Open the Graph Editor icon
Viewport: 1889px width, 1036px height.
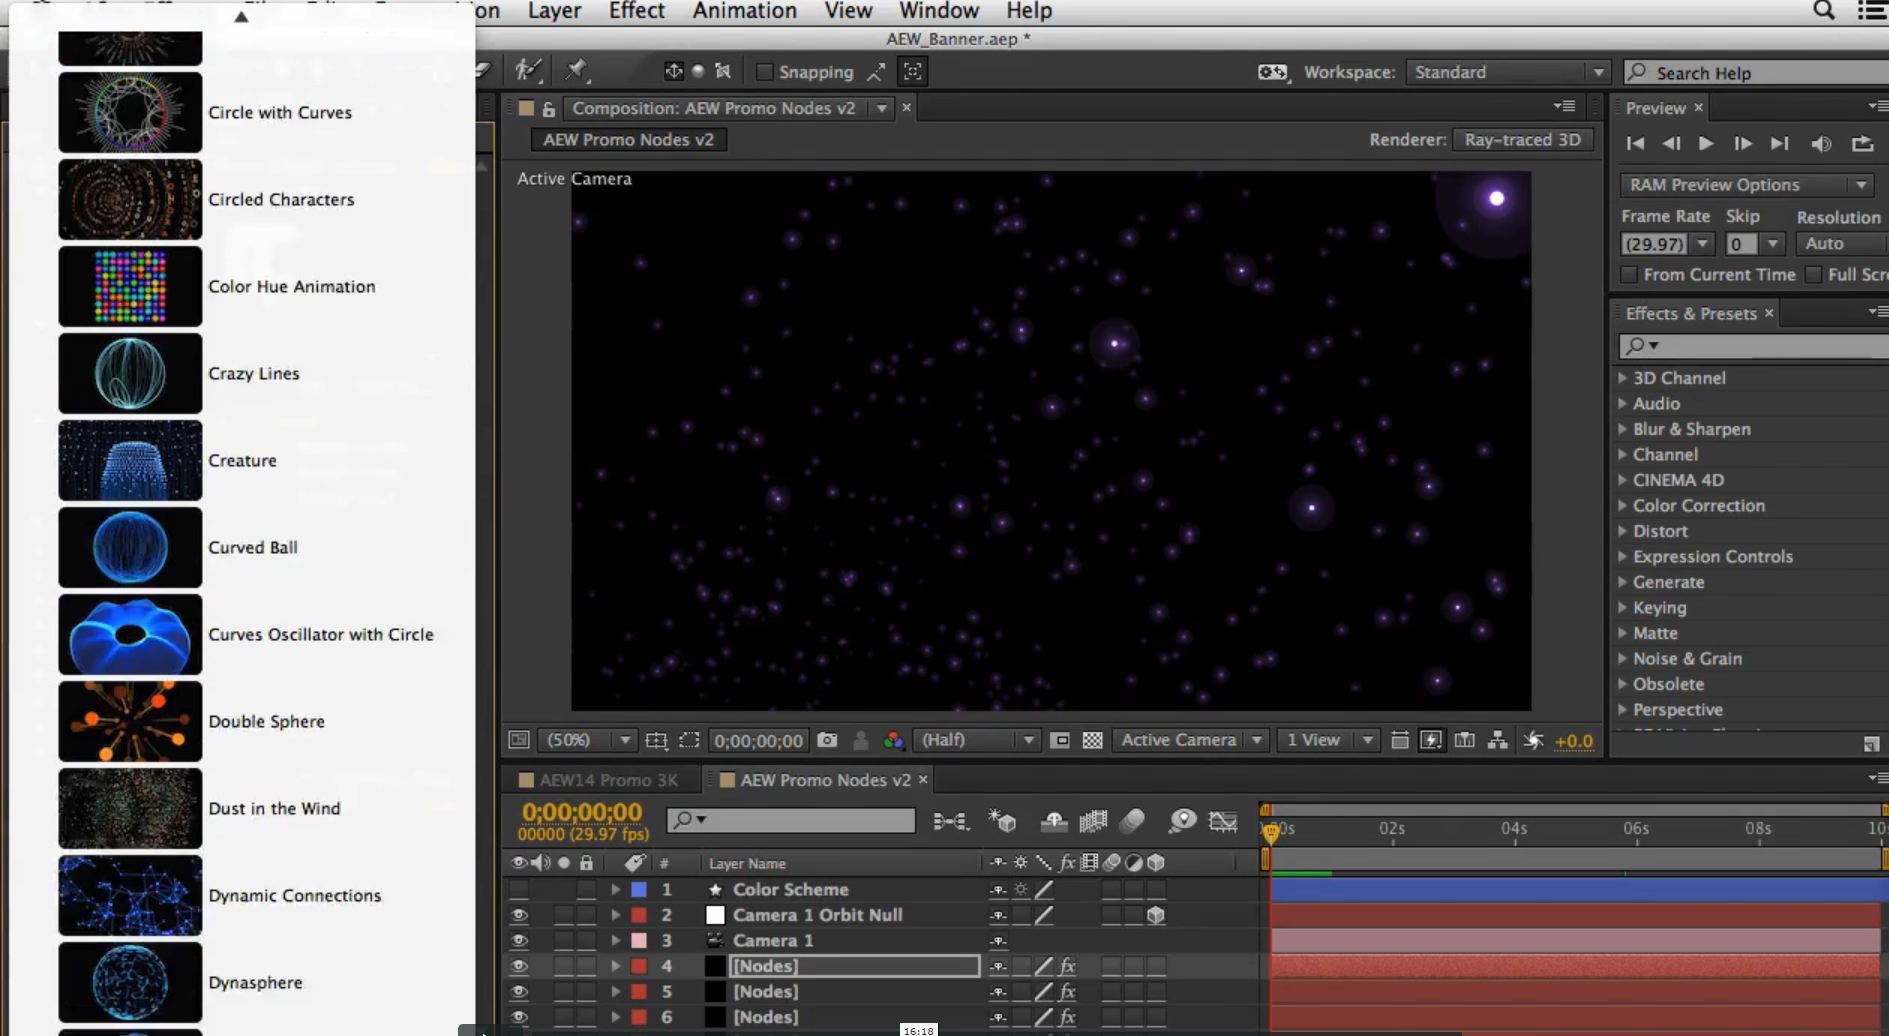(1223, 821)
